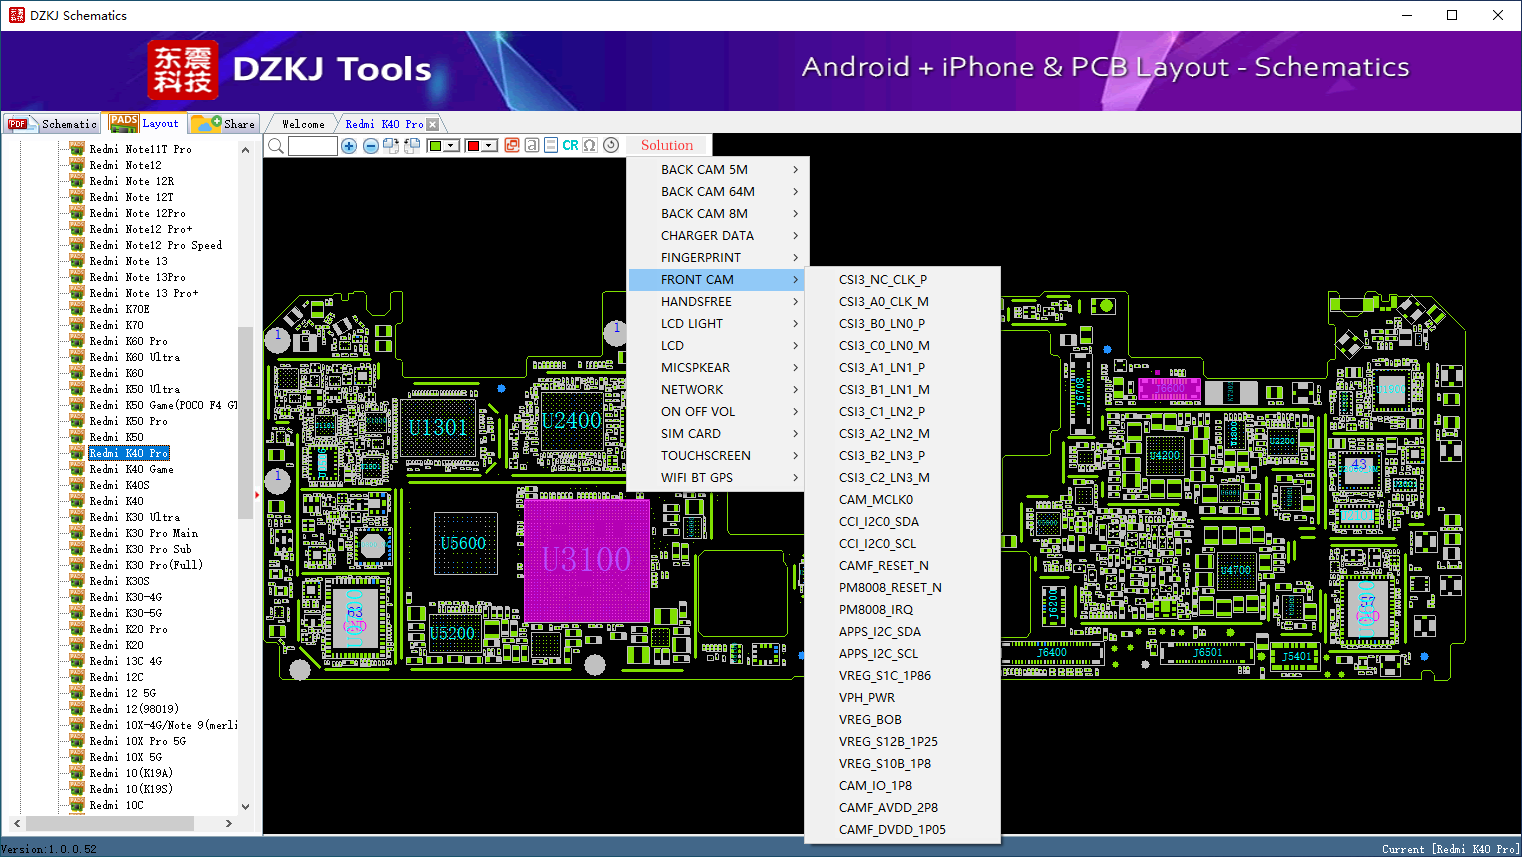
Task: Close the Redmi K40 Pro tab
Action: [433, 125]
